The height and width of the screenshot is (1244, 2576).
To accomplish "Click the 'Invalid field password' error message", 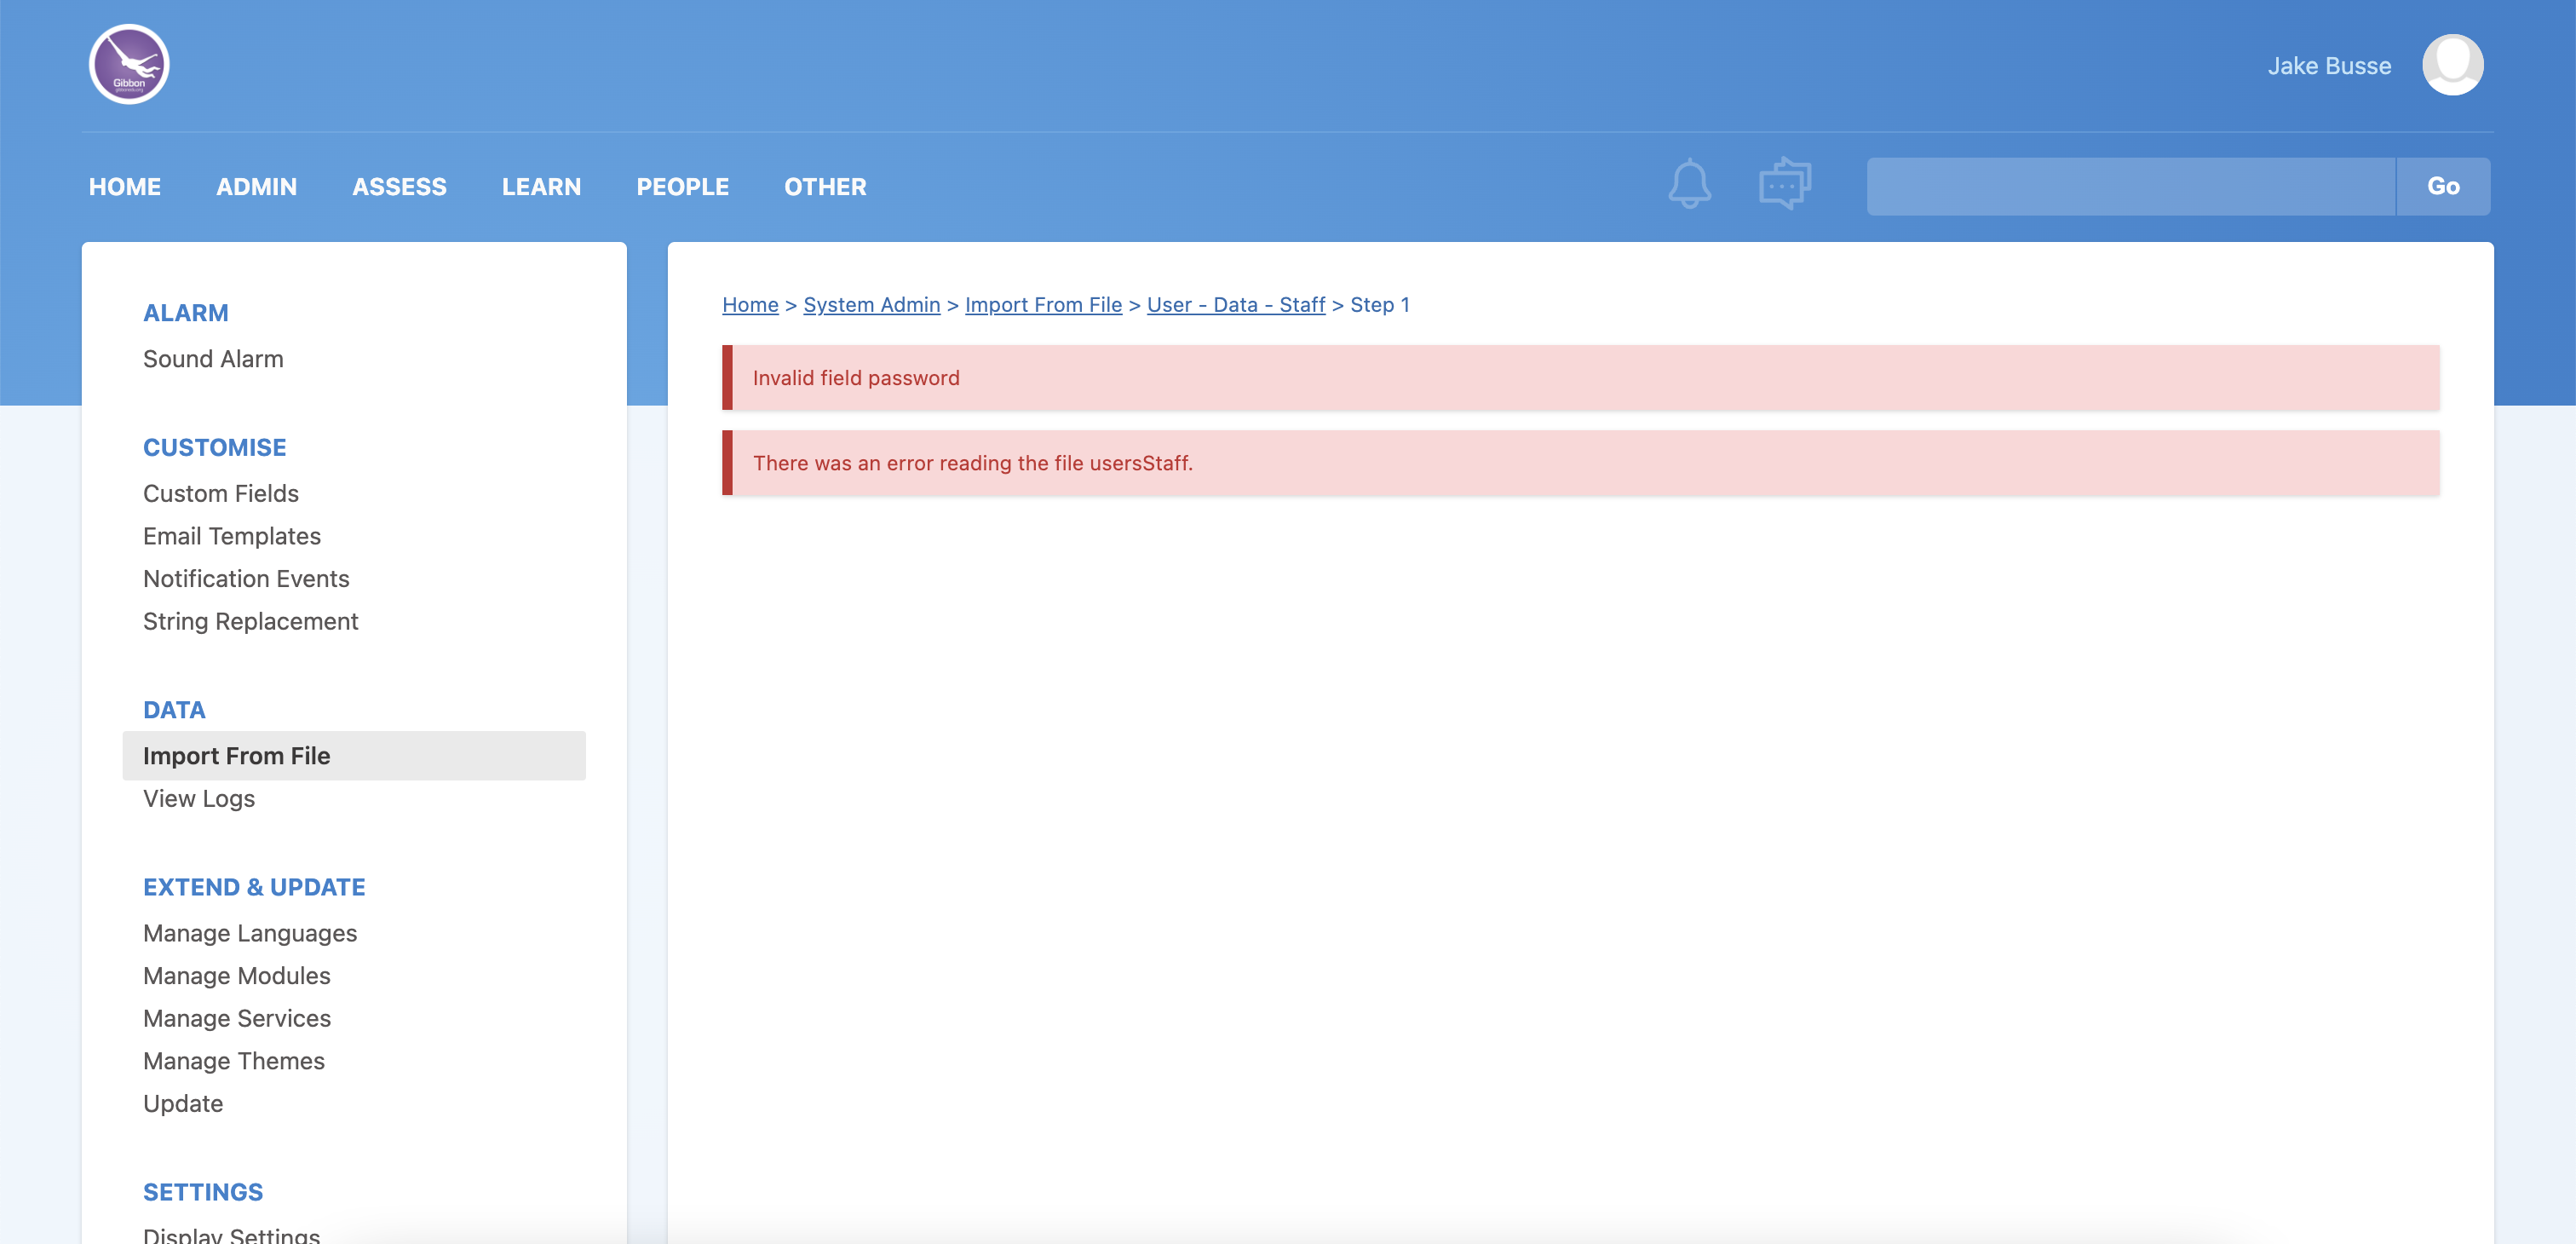I will point(1580,378).
